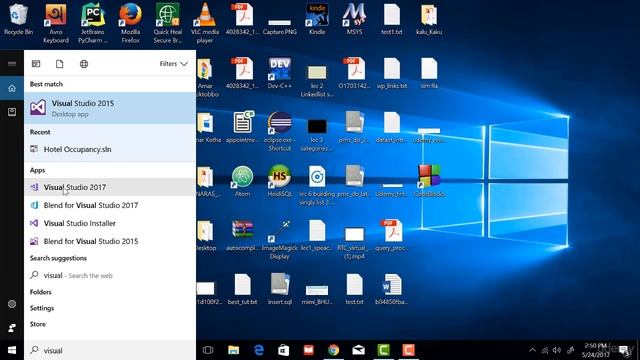Viewport: 640px width, 360px height.
Task: Select the VLC media player desktop shortcut
Action: tap(205, 24)
